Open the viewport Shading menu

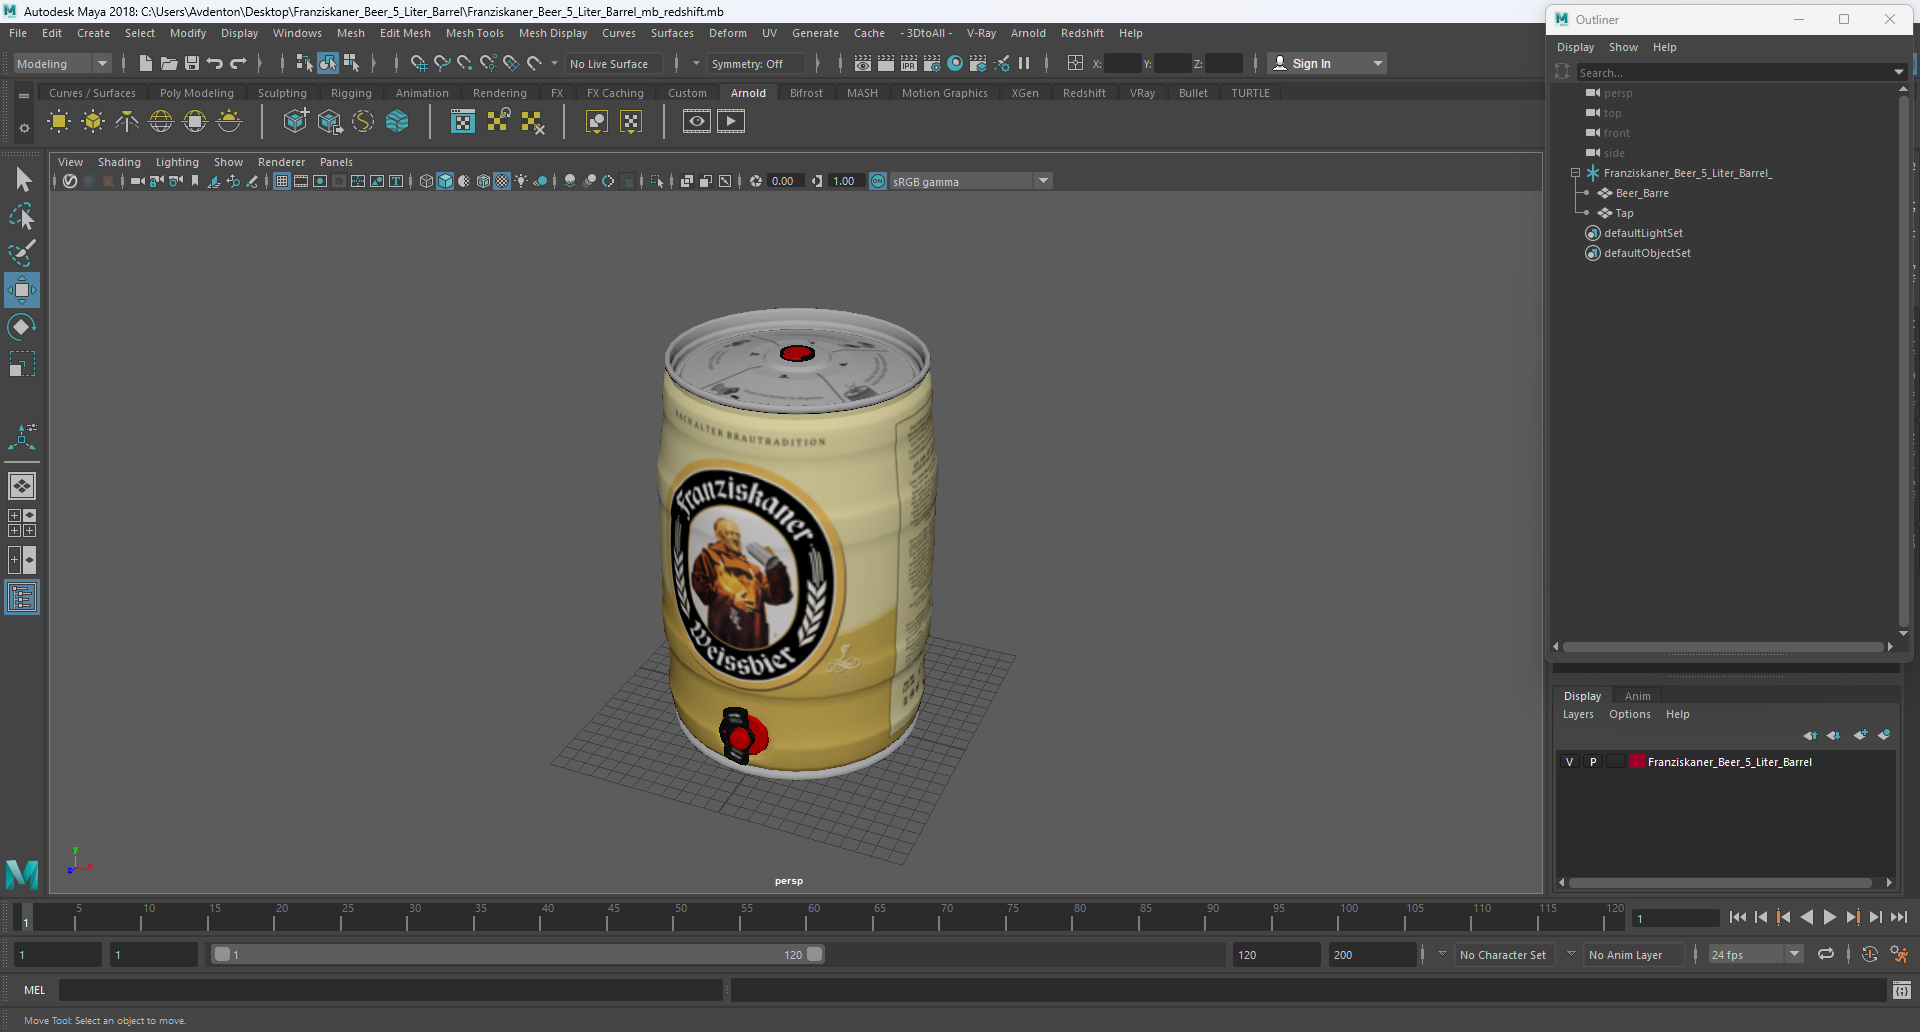click(119, 162)
